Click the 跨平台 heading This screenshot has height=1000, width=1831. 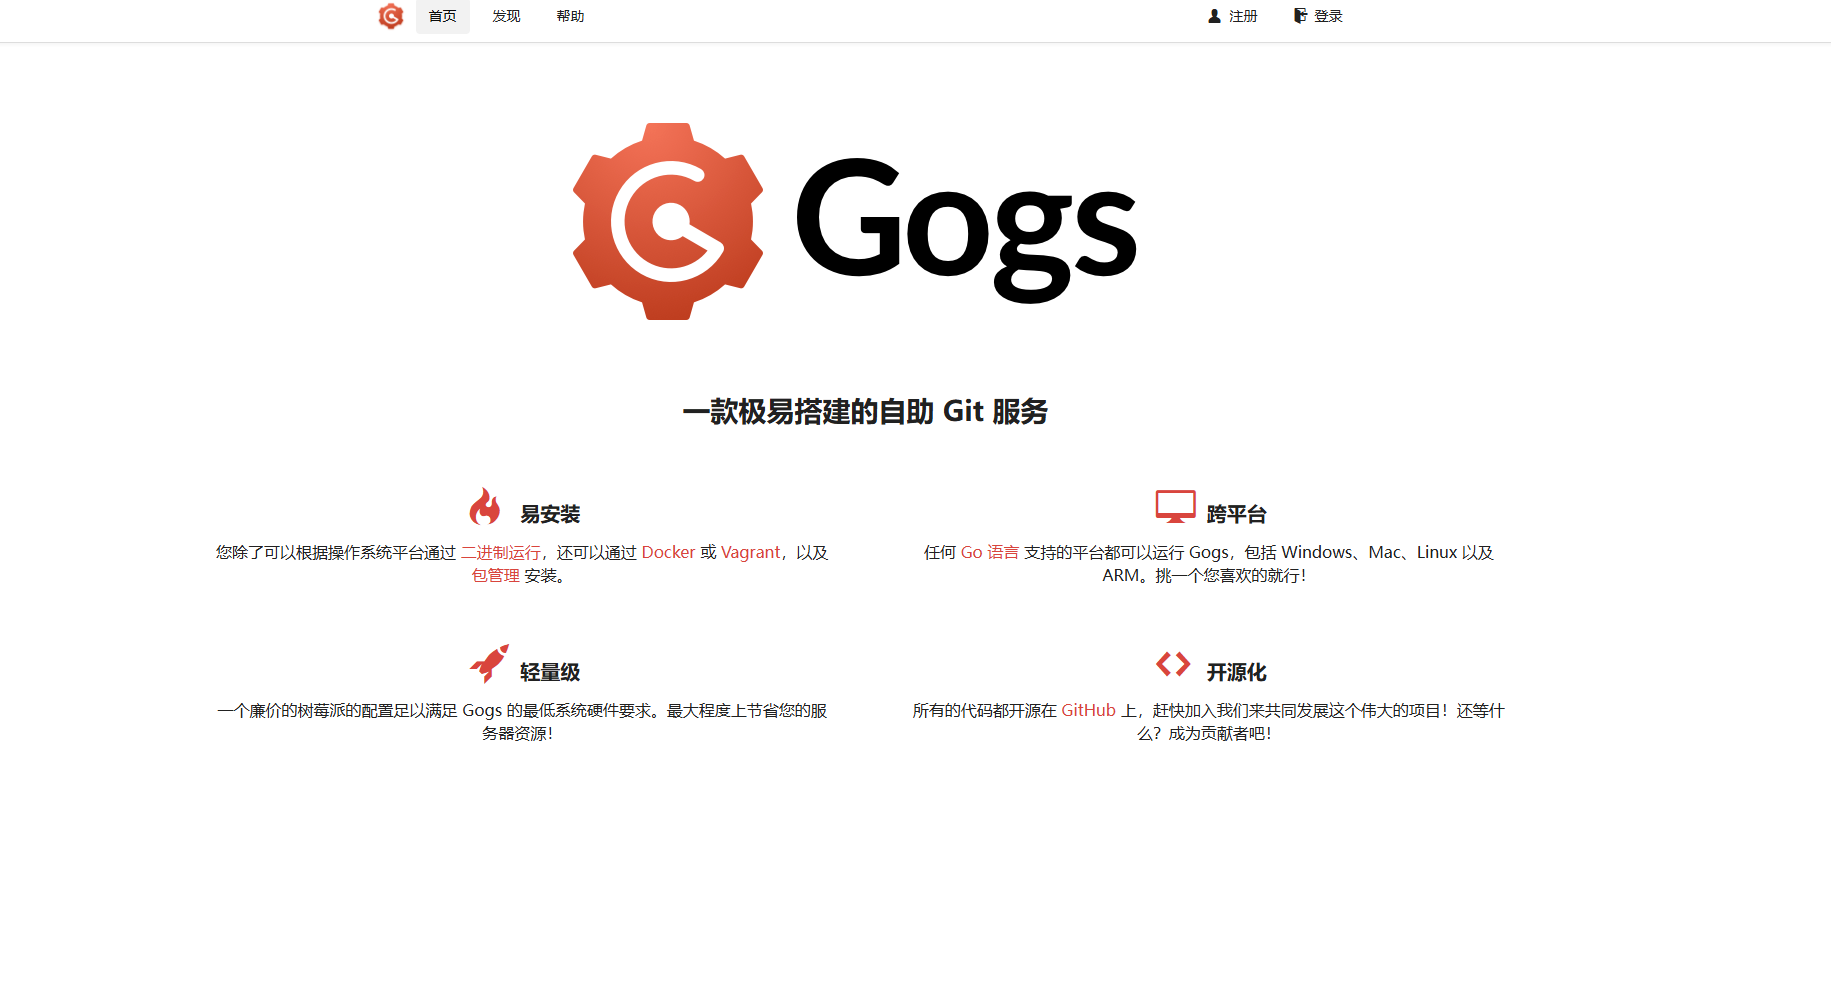(x=1236, y=514)
